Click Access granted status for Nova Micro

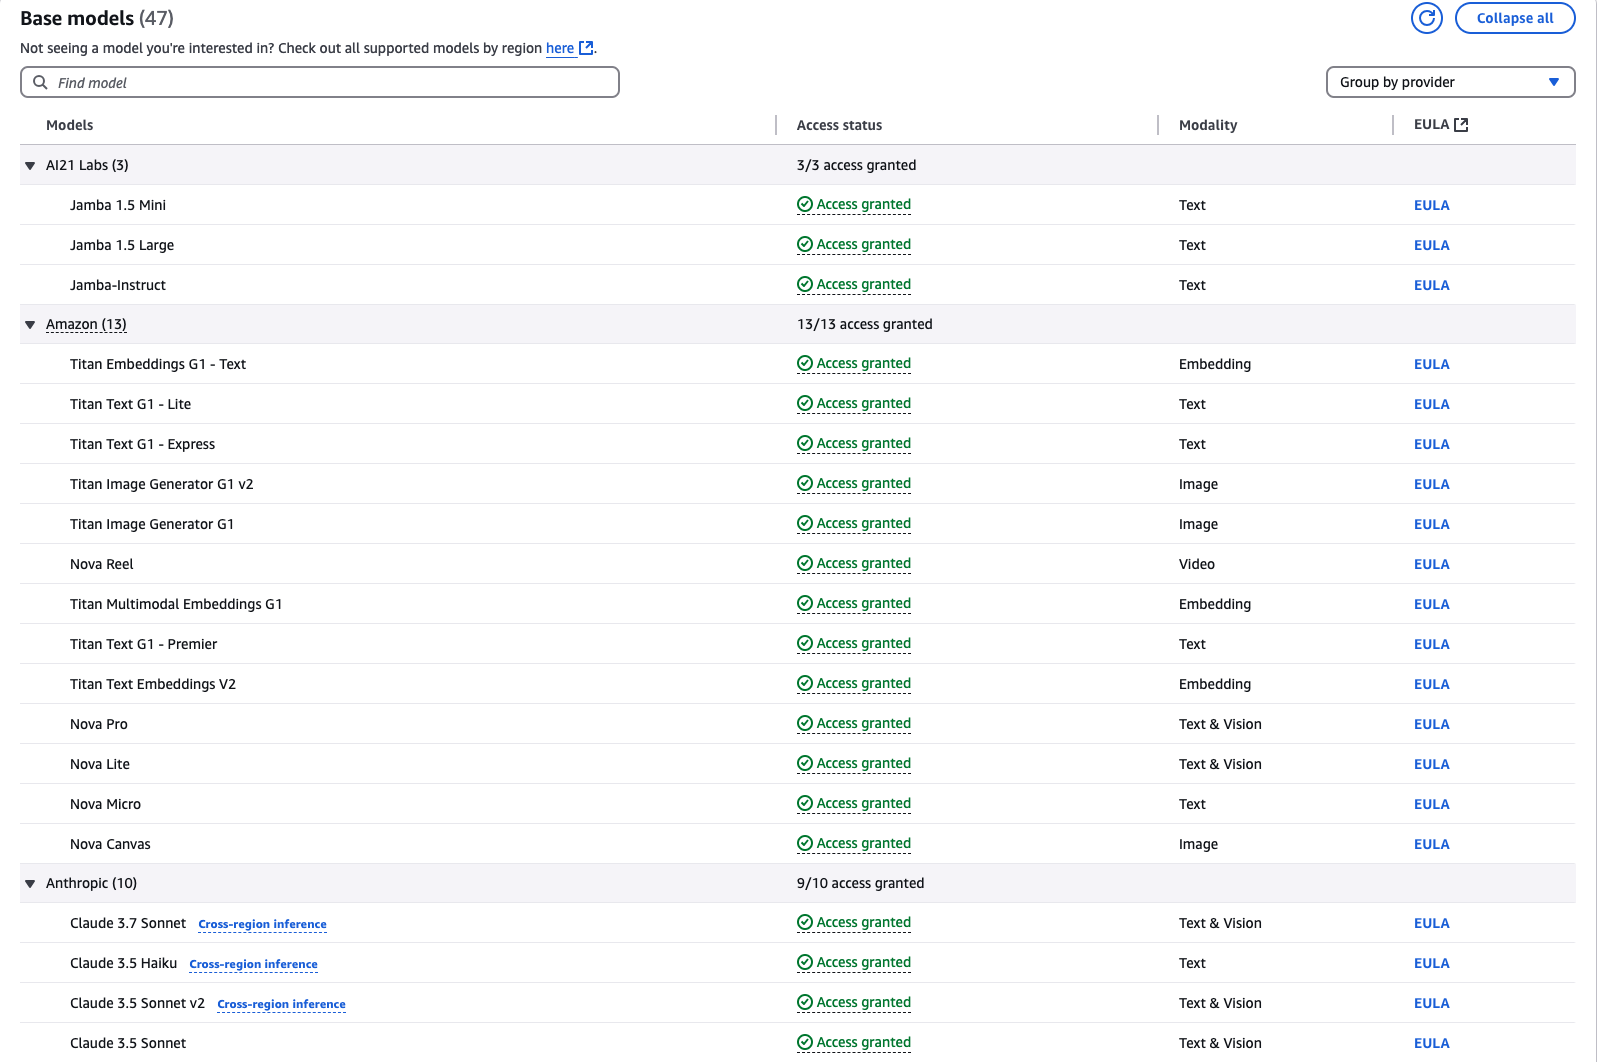tap(854, 803)
